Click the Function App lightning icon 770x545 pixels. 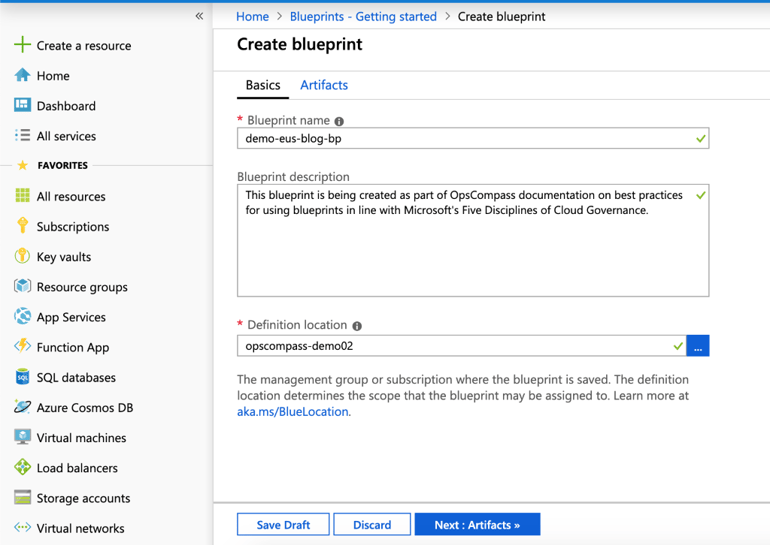22,346
